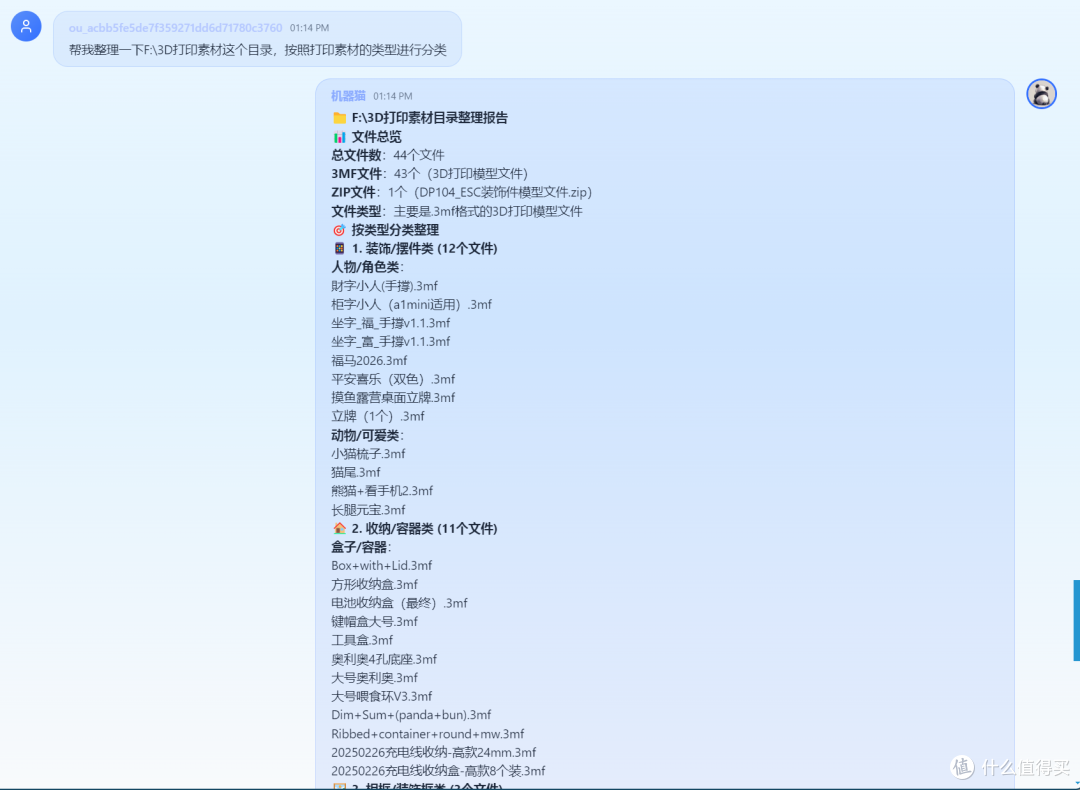This screenshot has height=790, width=1080.
Task: Click file 键帽盒大号.3mf
Action: point(375,621)
